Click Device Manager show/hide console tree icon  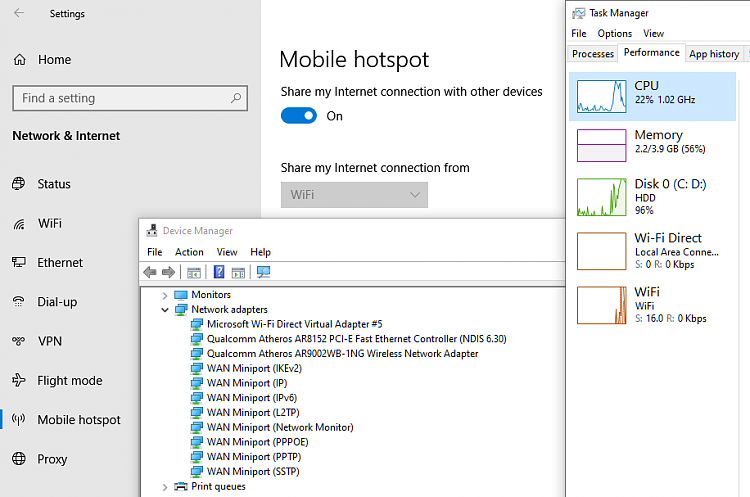coord(194,273)
